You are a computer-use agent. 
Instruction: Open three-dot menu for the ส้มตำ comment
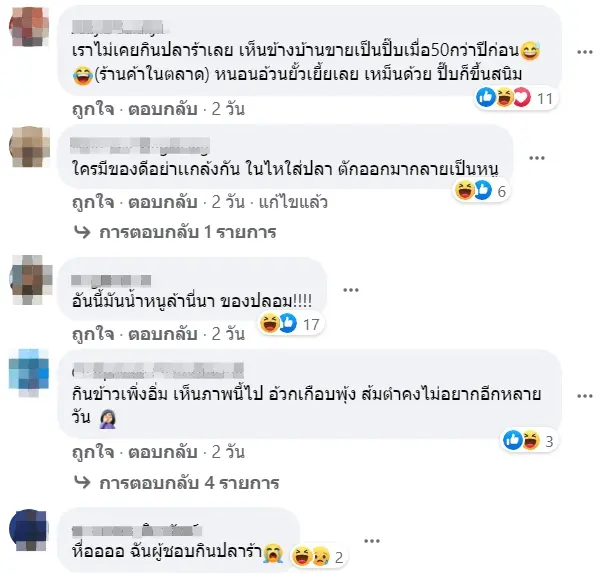pyautogui.click(x=585, y=396)
